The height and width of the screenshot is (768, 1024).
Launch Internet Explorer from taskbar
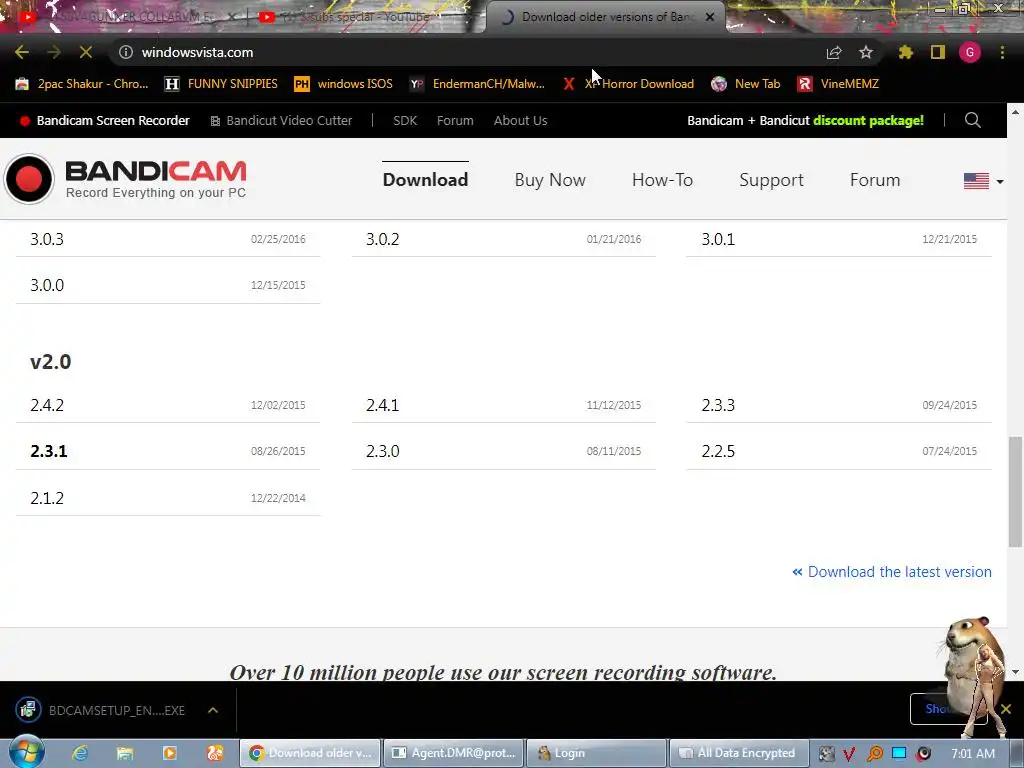80,753
